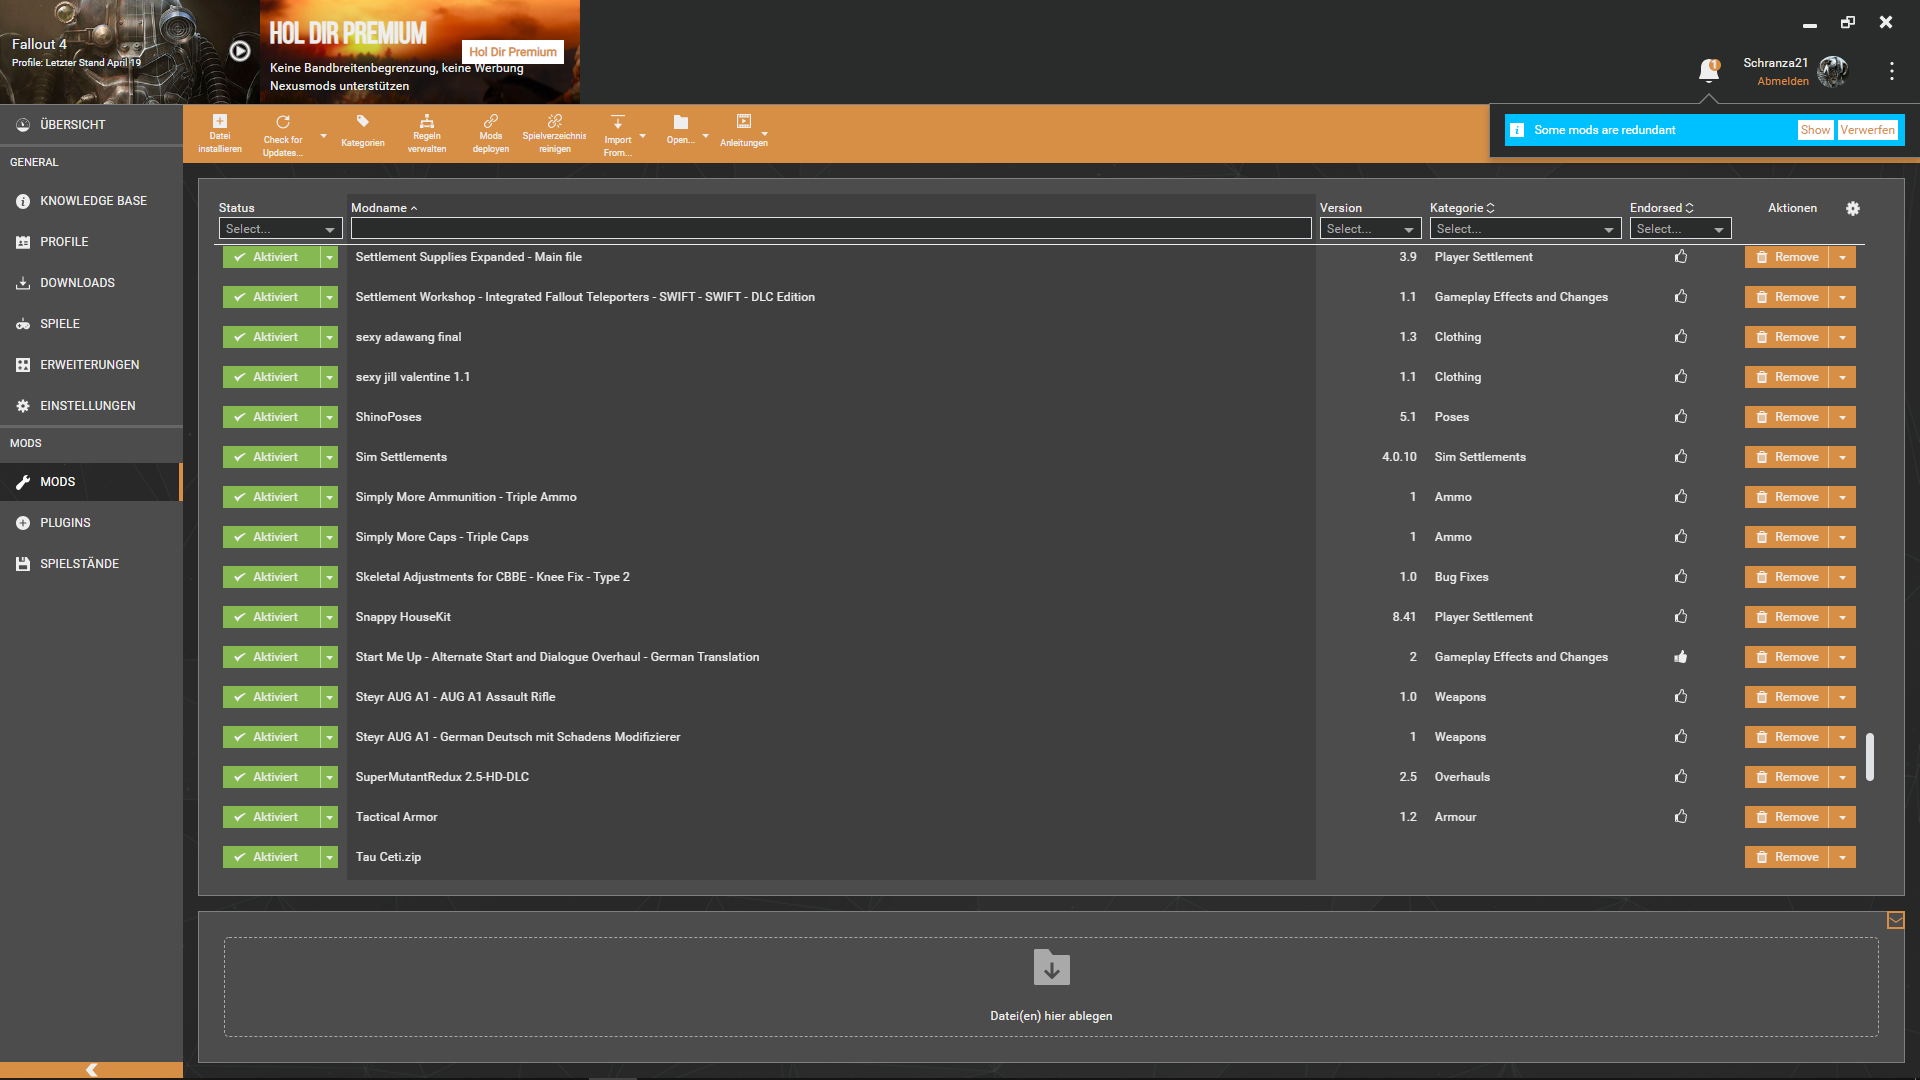Click Hol Dir Premium button

click(513, 52)
